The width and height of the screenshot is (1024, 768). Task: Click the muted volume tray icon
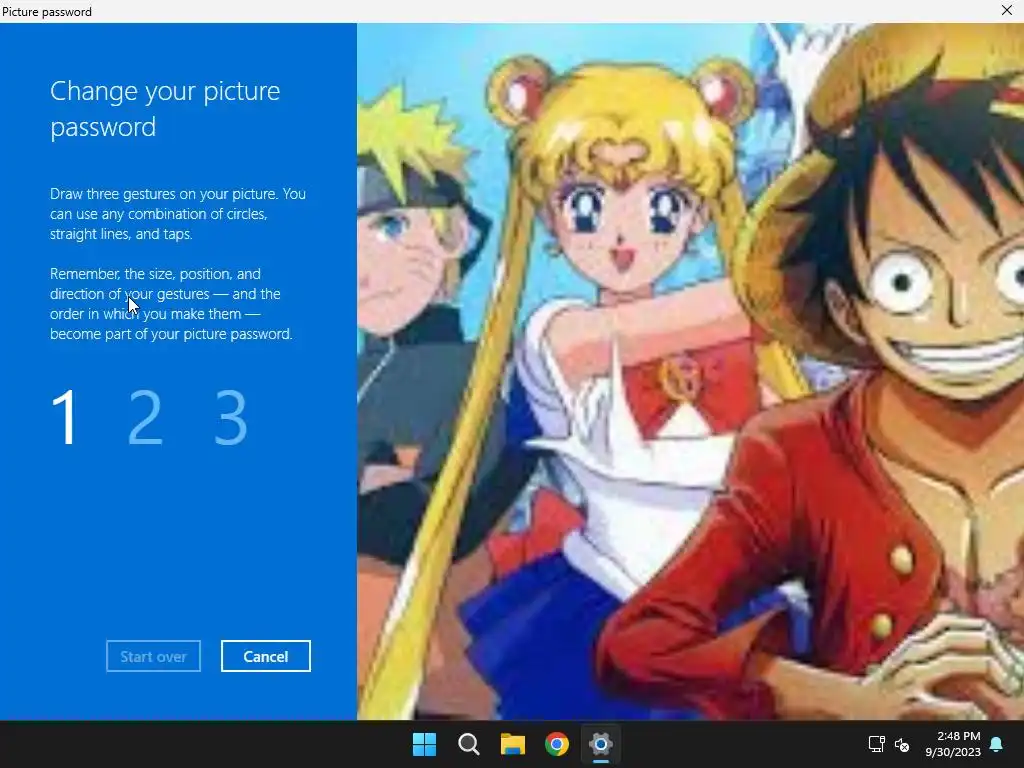click(902, 744)
